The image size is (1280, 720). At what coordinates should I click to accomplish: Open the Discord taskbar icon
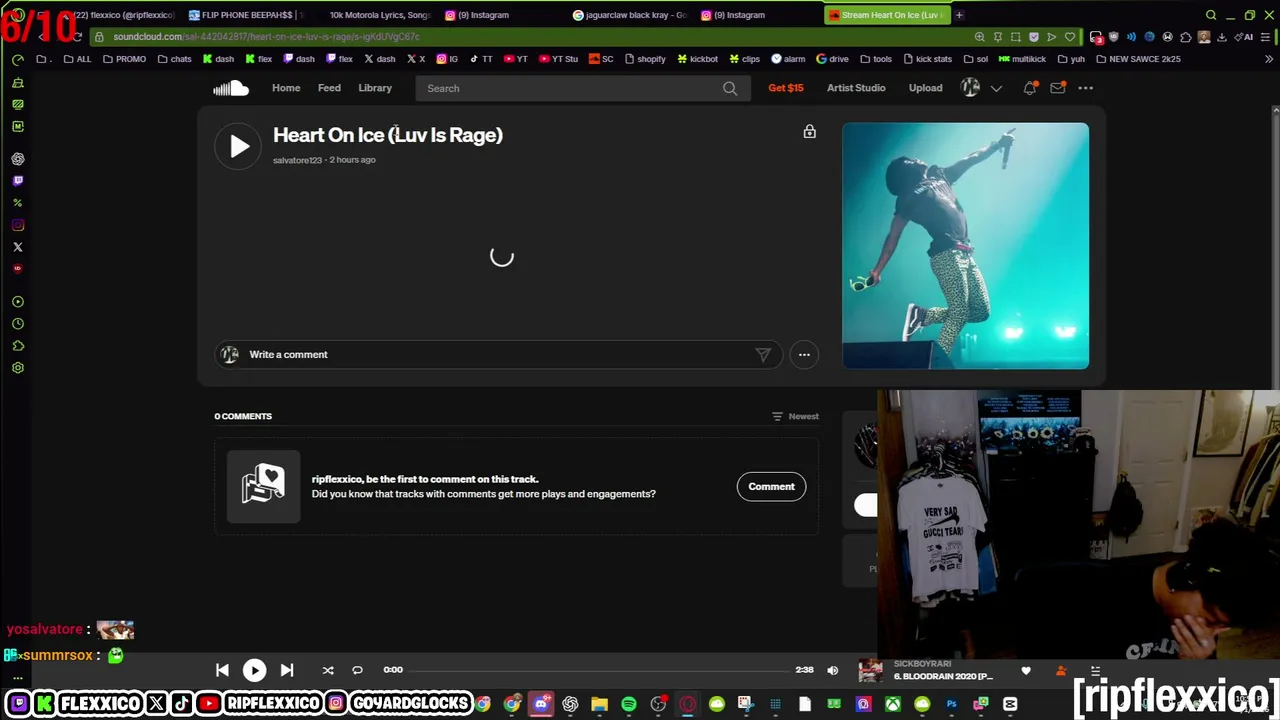(541, 704)
